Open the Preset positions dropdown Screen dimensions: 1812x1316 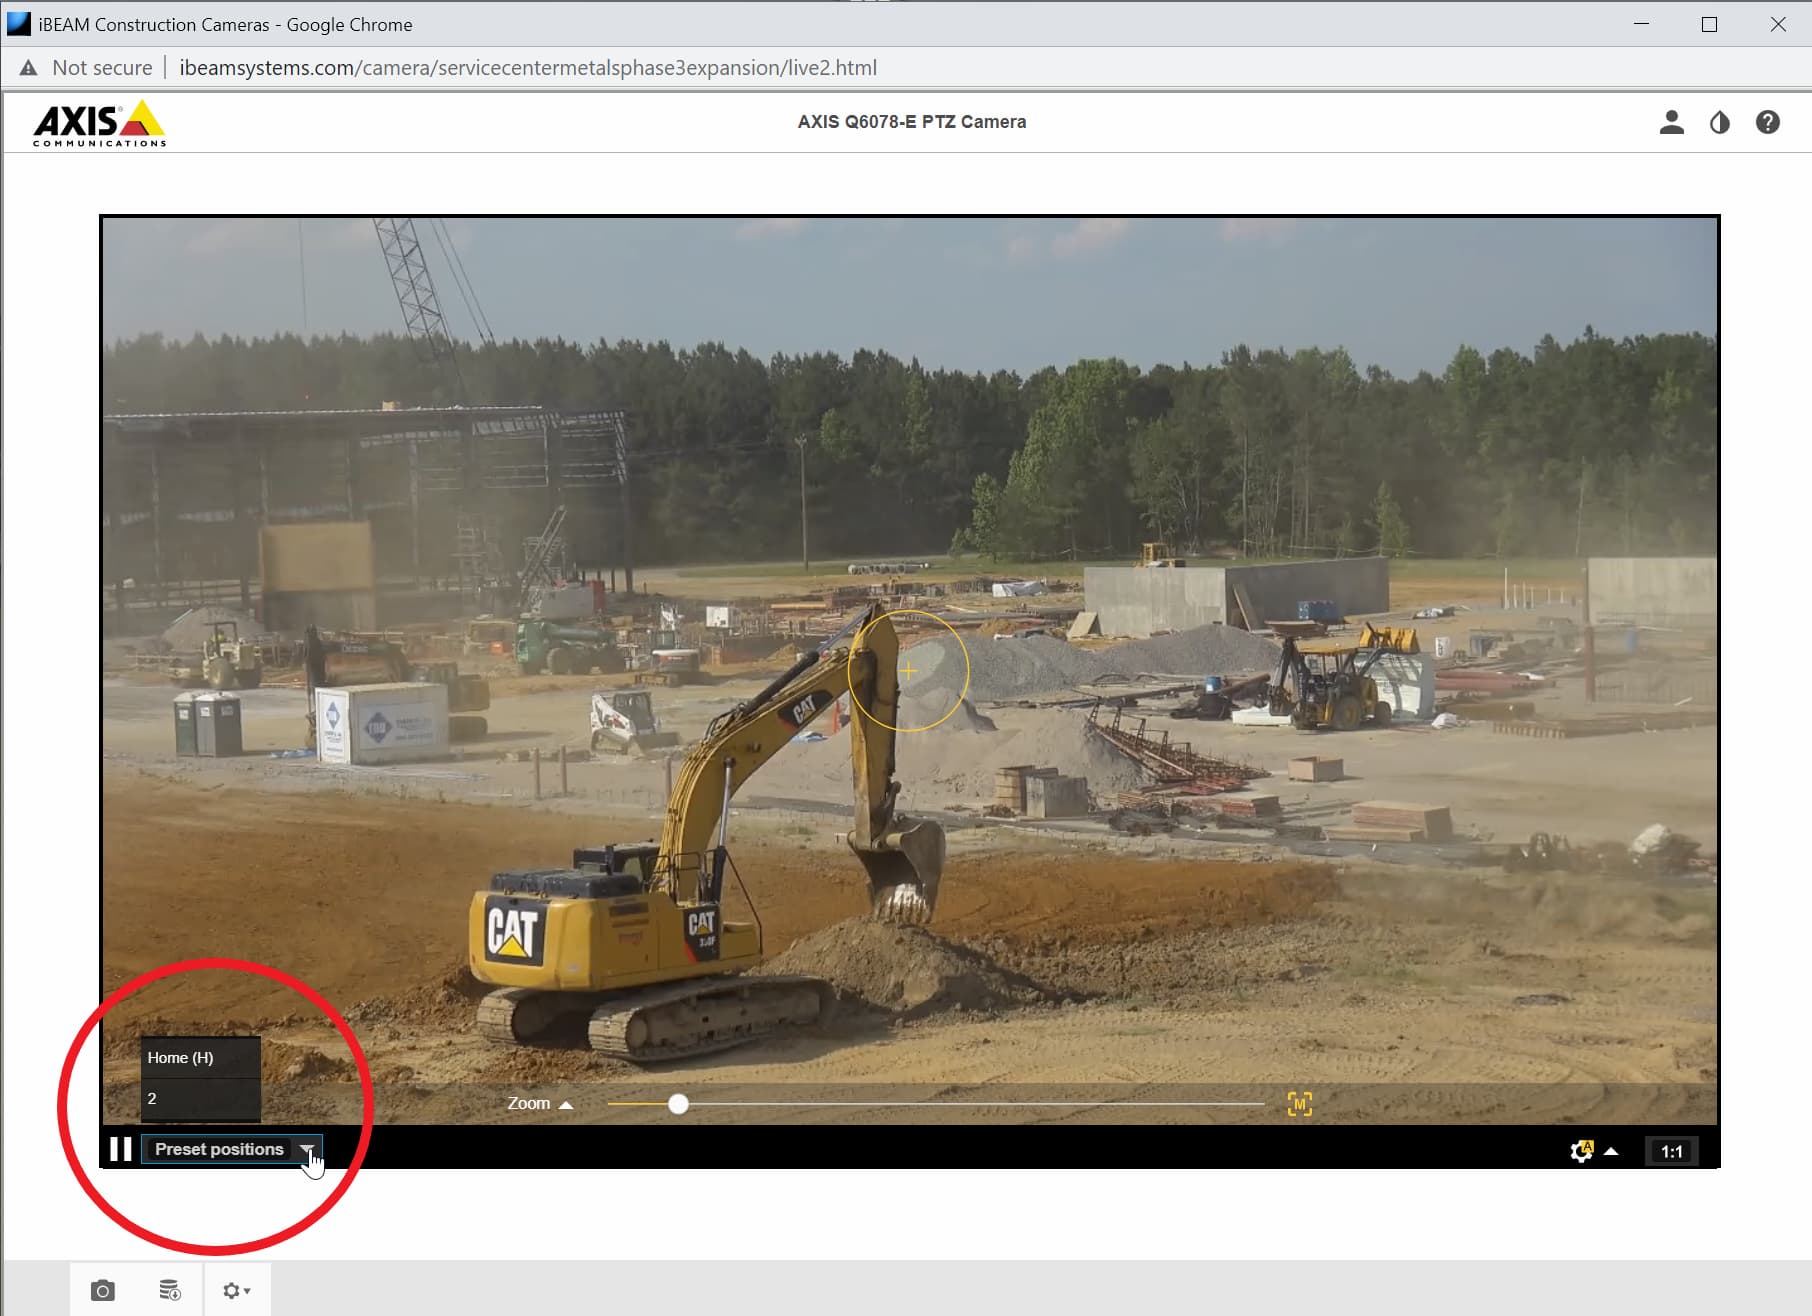(231, 1149)
